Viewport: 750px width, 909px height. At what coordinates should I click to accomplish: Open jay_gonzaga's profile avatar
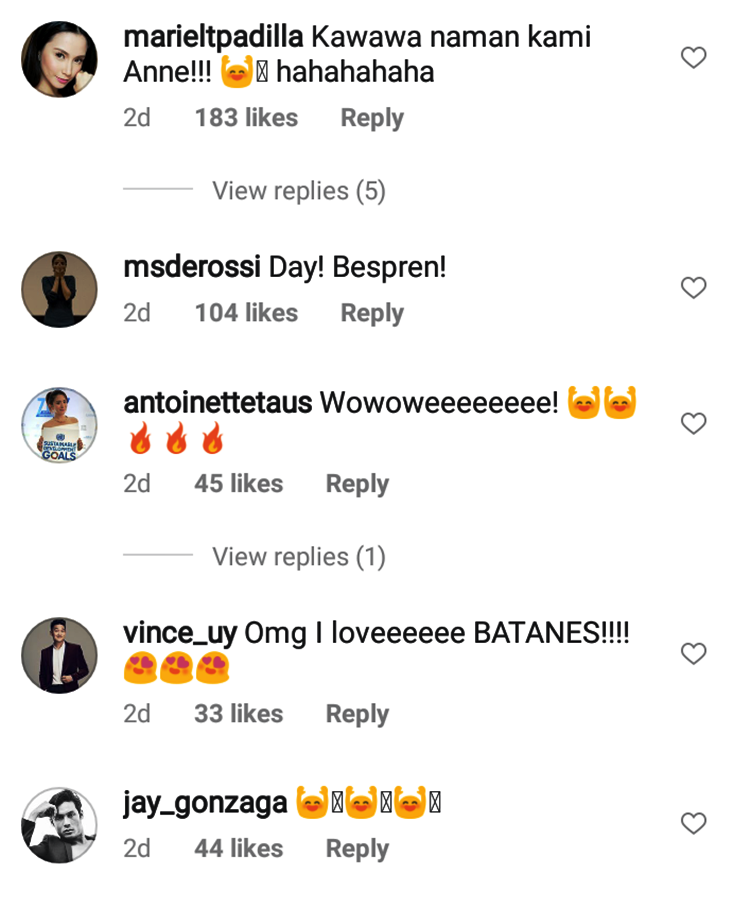coord(60,825)
